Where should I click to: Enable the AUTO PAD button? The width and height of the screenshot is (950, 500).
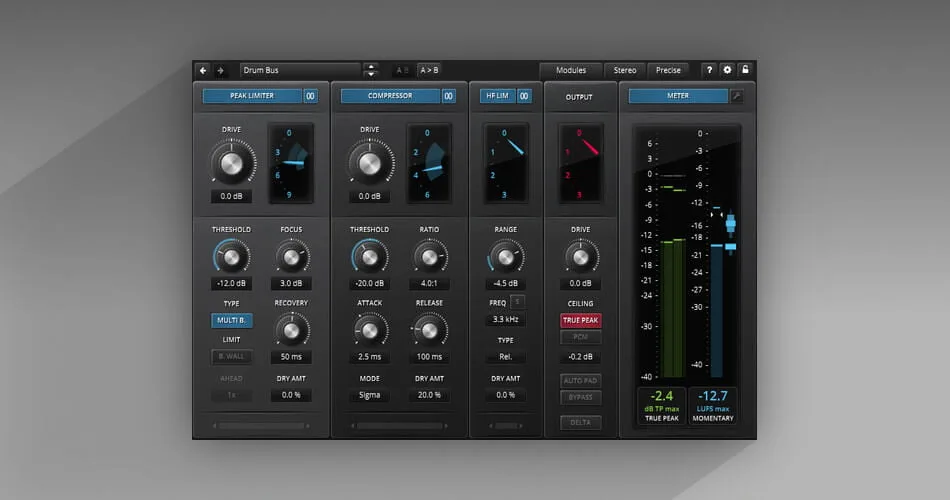click(x=580, y=381)
